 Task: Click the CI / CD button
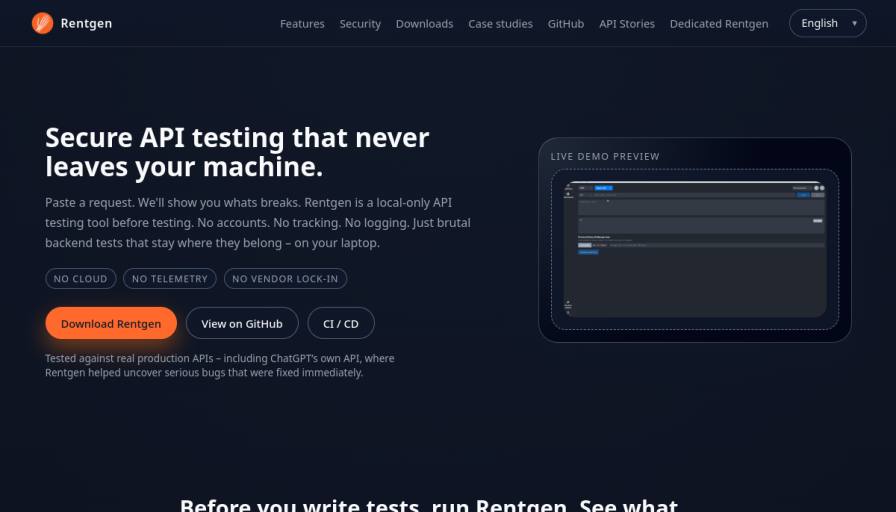tap(341, 323)
